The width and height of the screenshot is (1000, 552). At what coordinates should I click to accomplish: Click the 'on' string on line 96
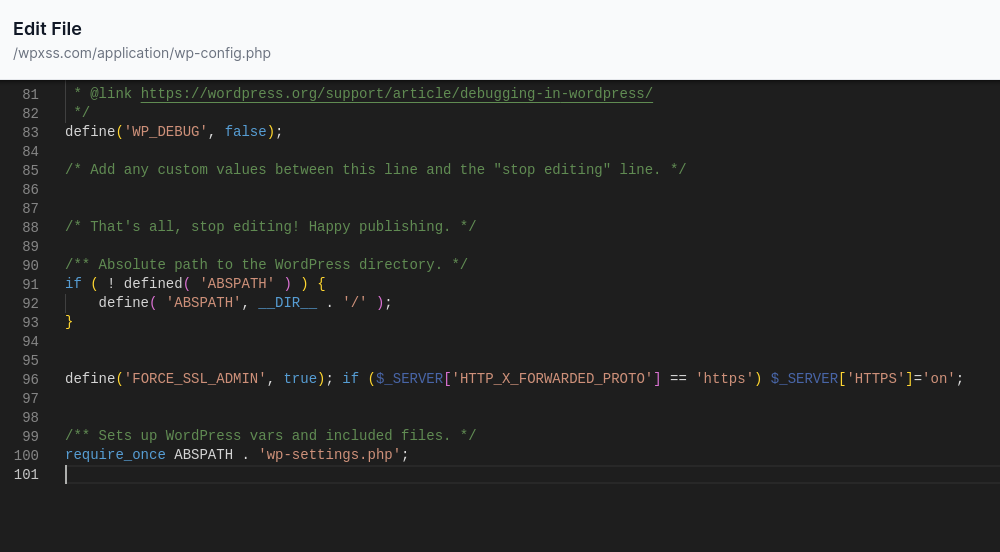tap(939, 379)
